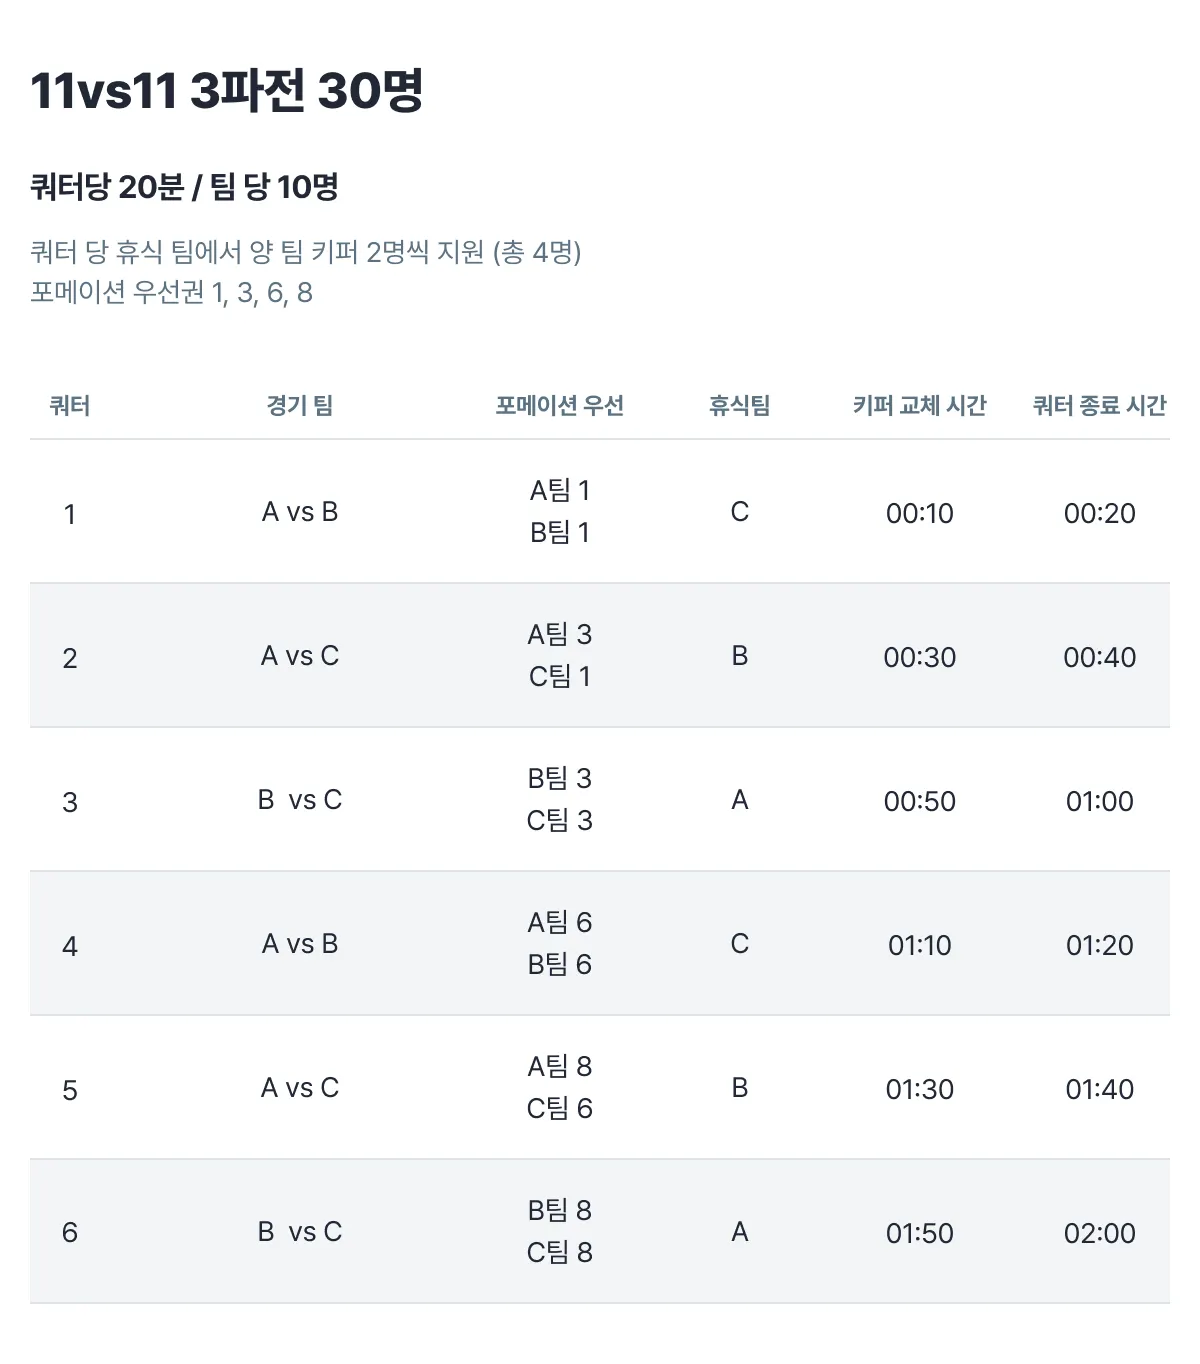Select the "B vs C" cell in quarter 3
Image resolution: width=1200 pixels, height=1364 pixels.
(300, 800)
